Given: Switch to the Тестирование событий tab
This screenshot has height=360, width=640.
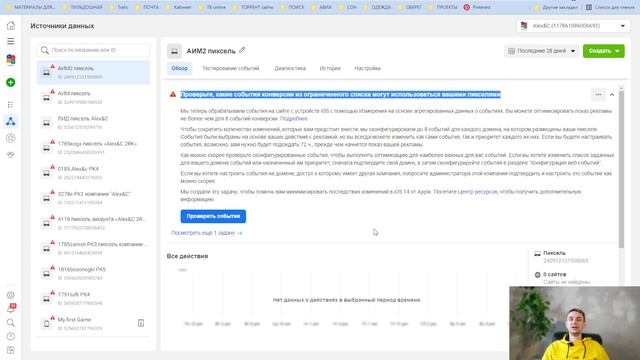Looking at the screenshot, I should click(x=231, y=68).
